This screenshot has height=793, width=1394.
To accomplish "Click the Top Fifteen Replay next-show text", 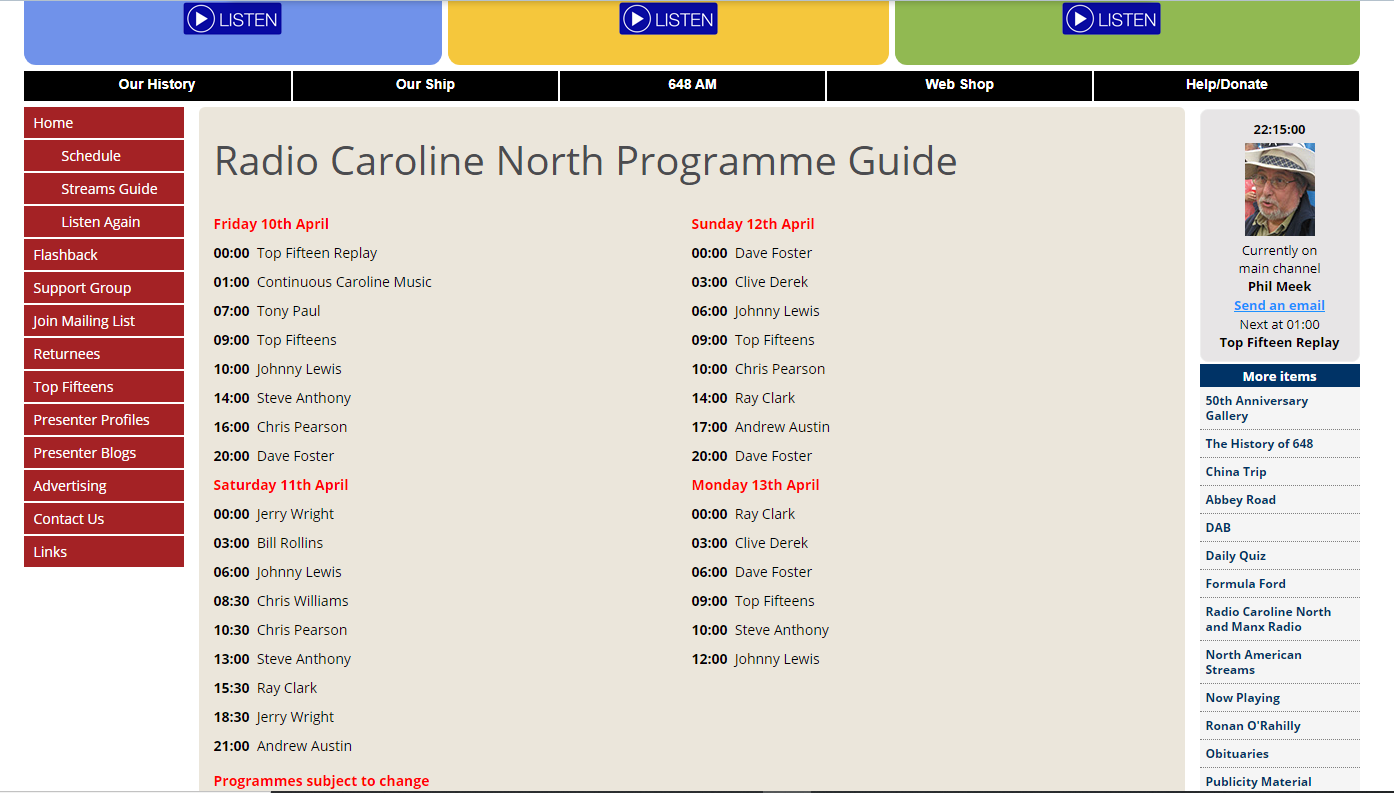I will pyautogui.click(x=1279, y=342).
